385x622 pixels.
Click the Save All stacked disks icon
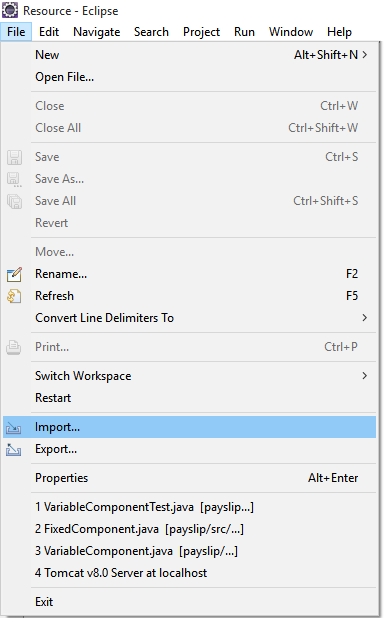(x=14, y=202)
